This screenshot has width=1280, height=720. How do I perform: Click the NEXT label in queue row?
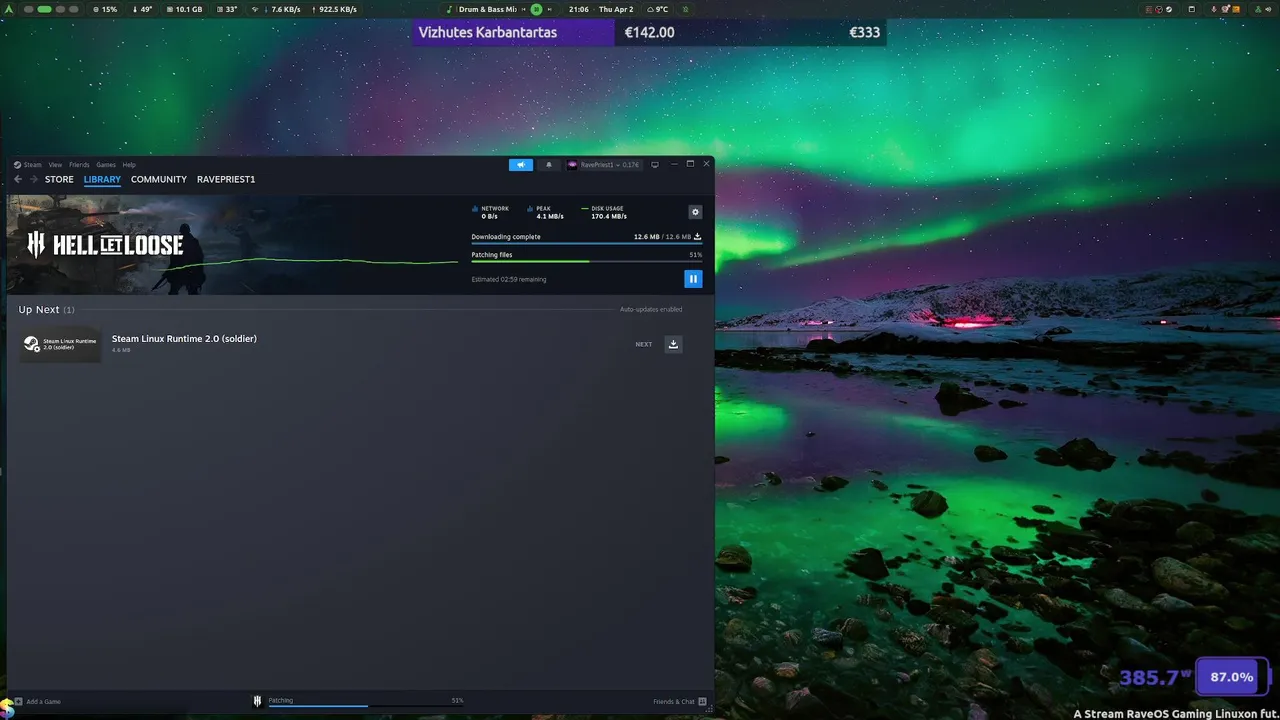644,344
